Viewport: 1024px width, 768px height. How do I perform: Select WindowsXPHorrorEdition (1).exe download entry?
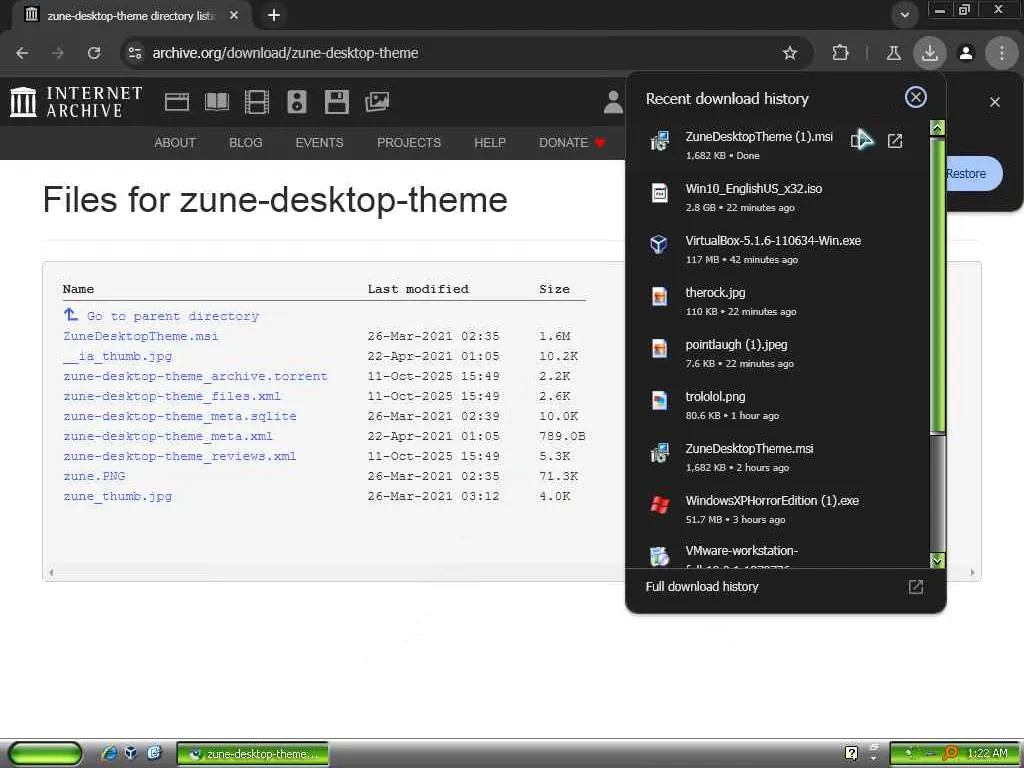tap(777, 509)
